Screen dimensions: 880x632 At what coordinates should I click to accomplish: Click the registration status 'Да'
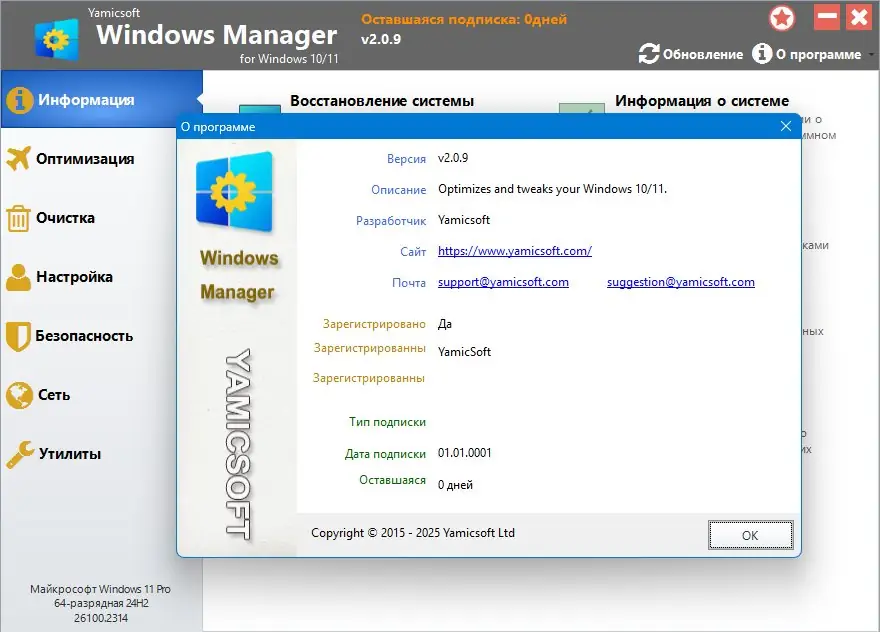pyautogui.click(x=444, y=324)
